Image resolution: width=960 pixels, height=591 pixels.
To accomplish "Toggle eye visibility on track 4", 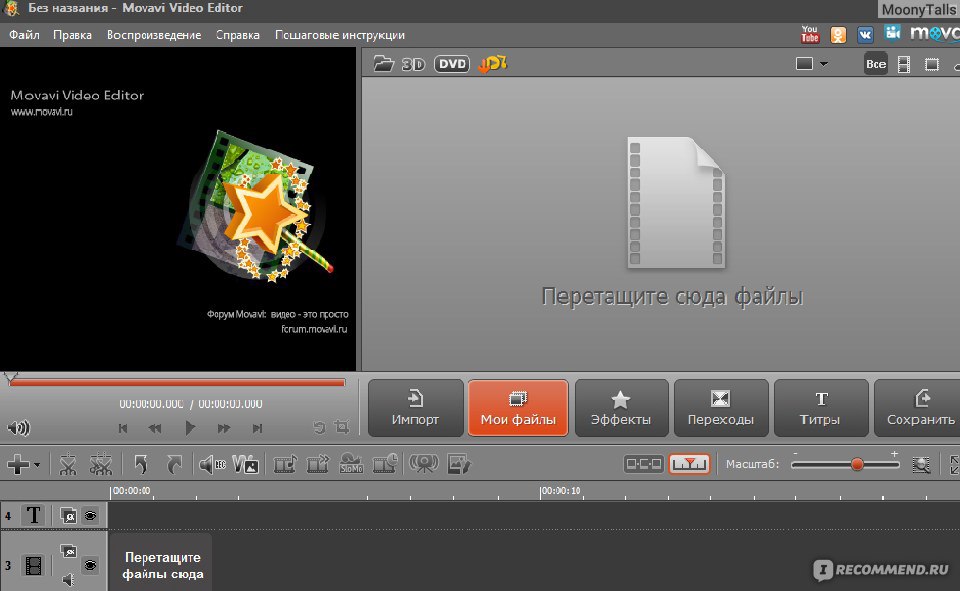I will pyautogui.click(x=91, y=516).
